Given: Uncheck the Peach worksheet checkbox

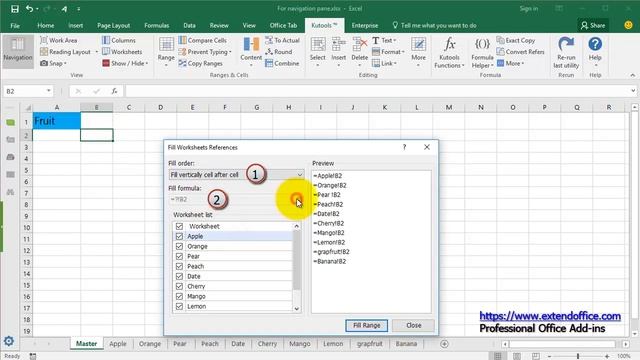Looking at the screenshot, I should coord(179,266).
